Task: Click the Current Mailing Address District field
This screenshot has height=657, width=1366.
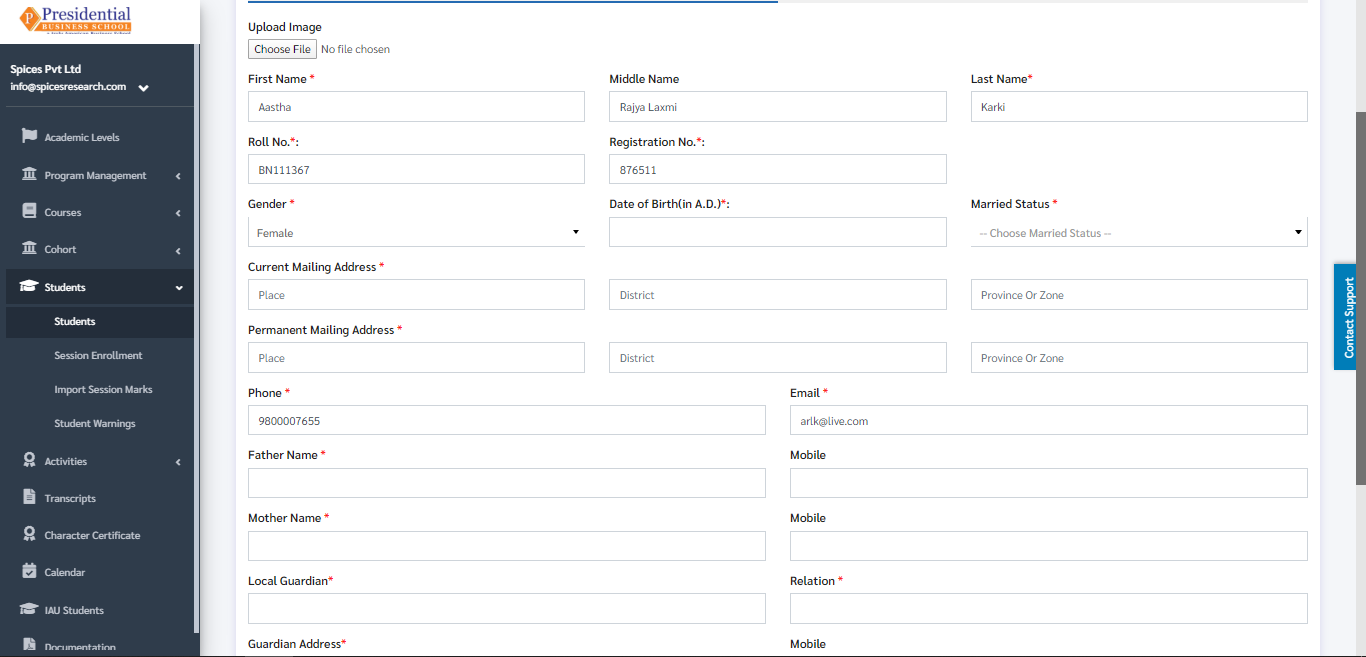Action: point(778,294)
